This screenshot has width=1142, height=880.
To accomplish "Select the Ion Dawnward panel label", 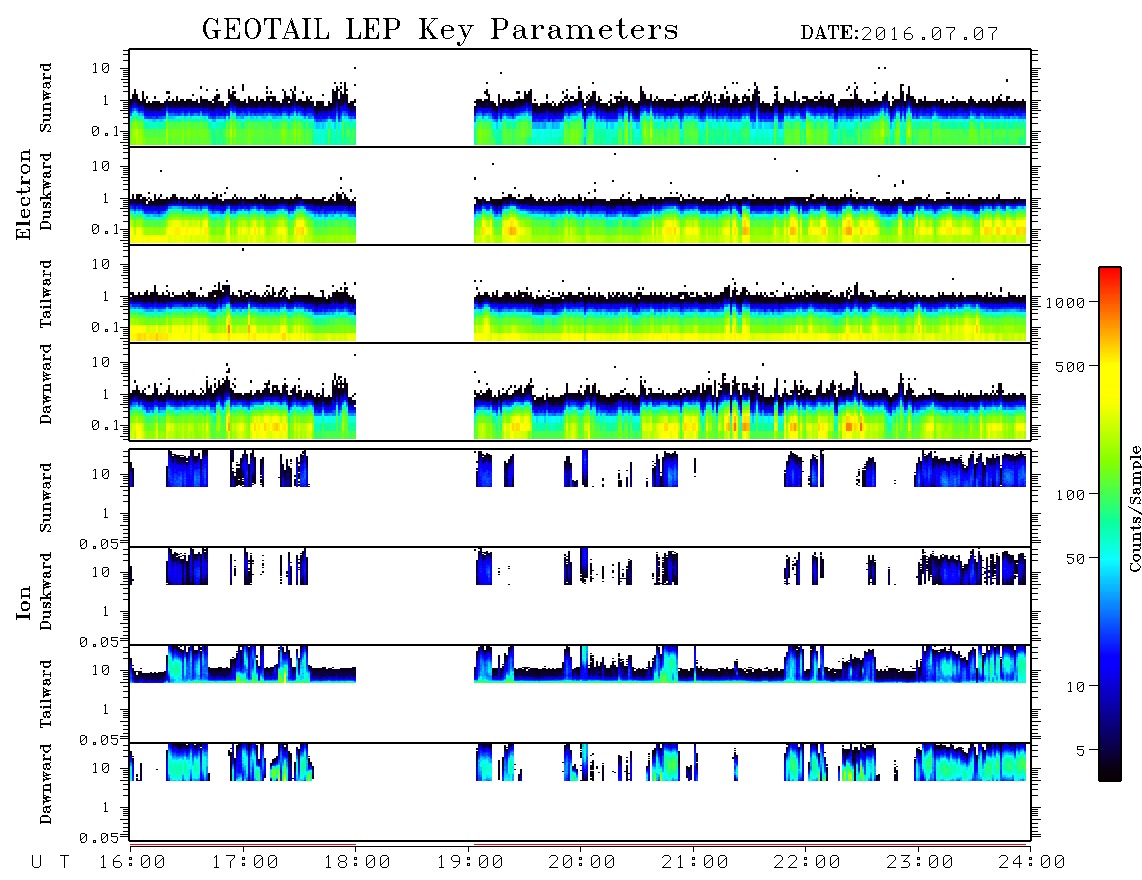I will tap(46, 784).
